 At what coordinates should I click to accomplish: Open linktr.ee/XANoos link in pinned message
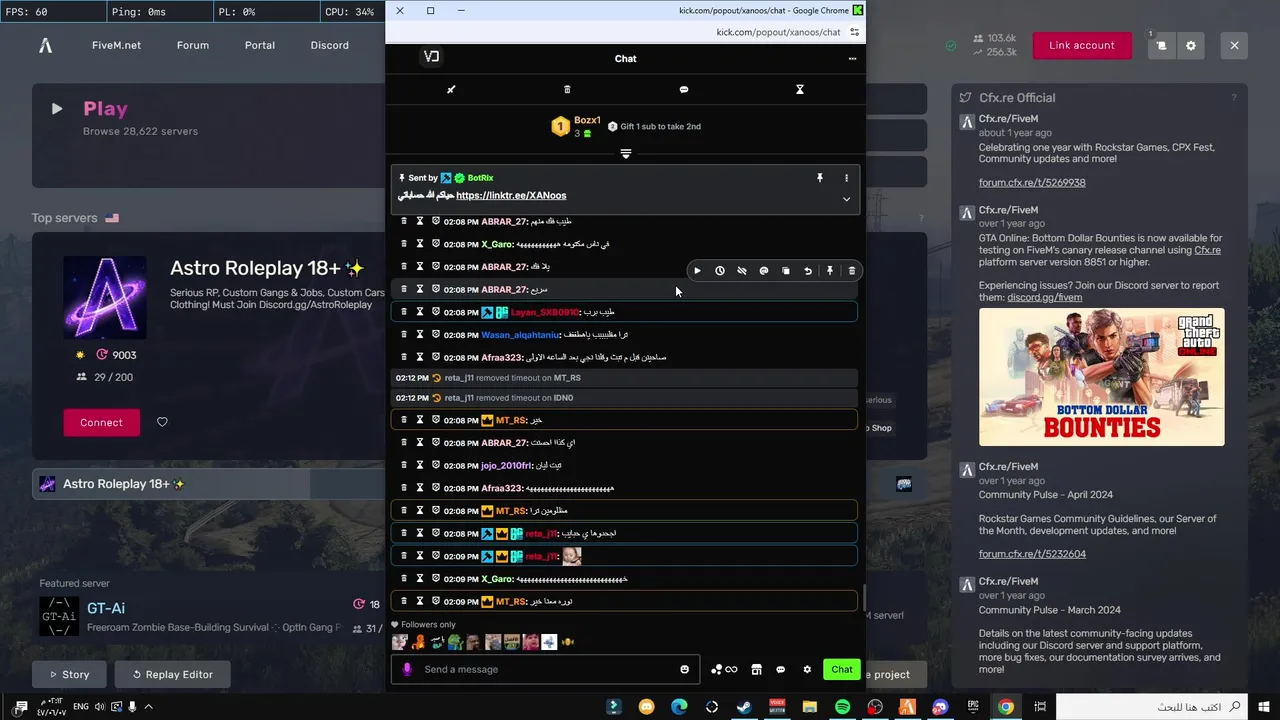[511, 196]
